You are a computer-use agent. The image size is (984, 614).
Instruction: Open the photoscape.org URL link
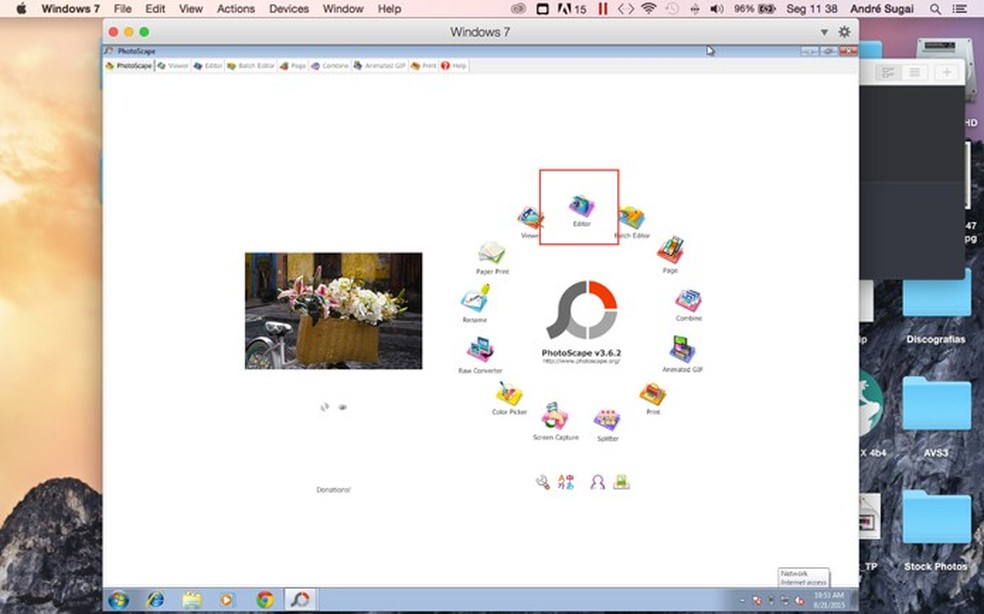coord(581,361)
